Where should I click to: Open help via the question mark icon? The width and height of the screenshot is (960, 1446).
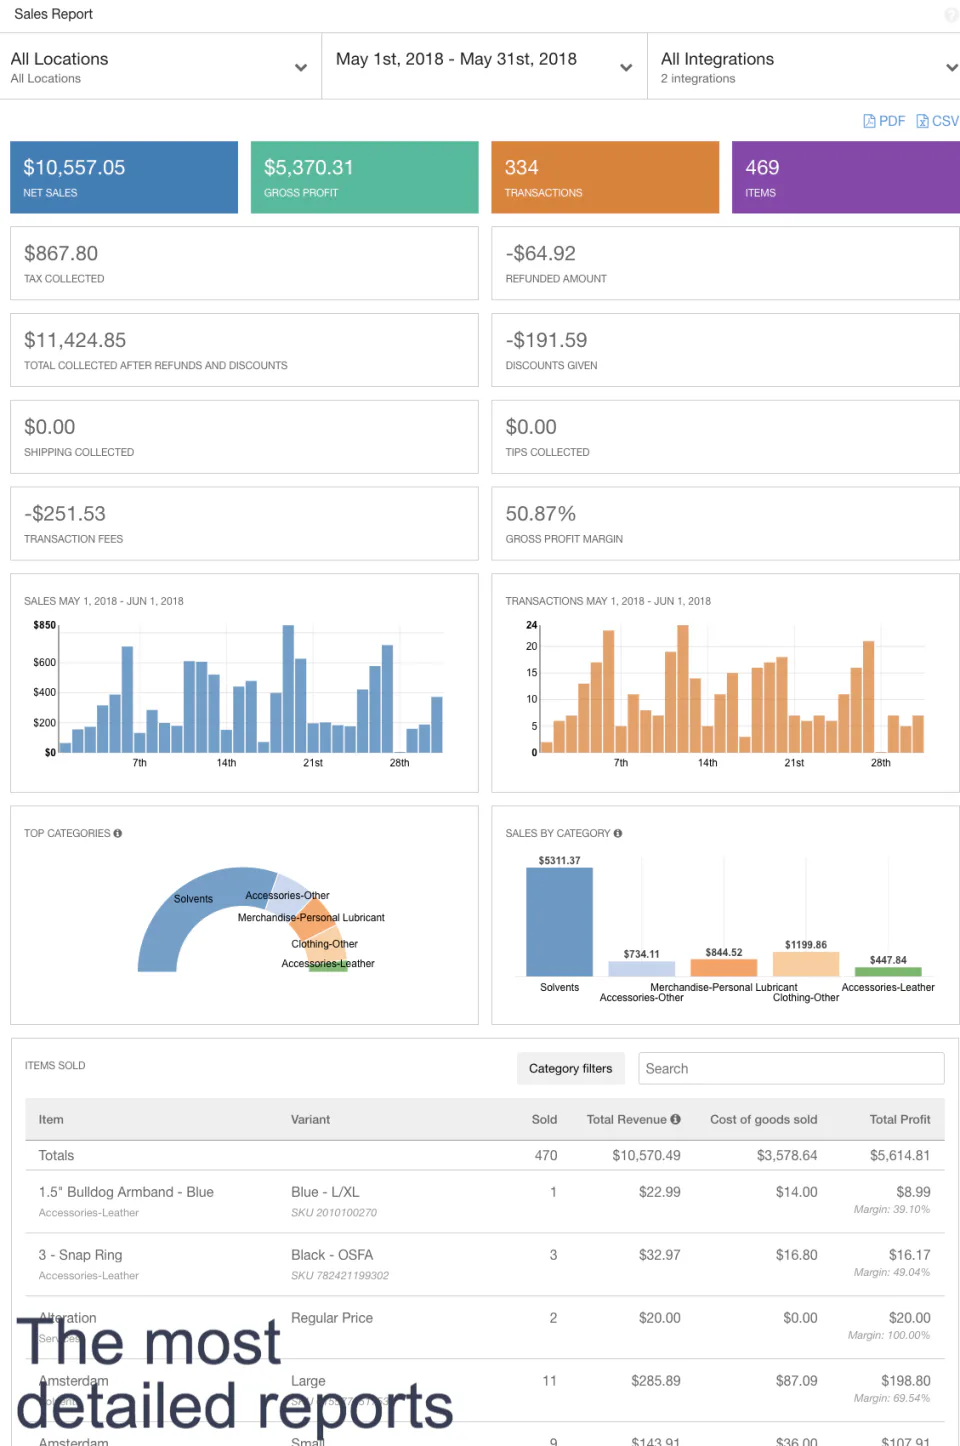(x=951, y=14)
